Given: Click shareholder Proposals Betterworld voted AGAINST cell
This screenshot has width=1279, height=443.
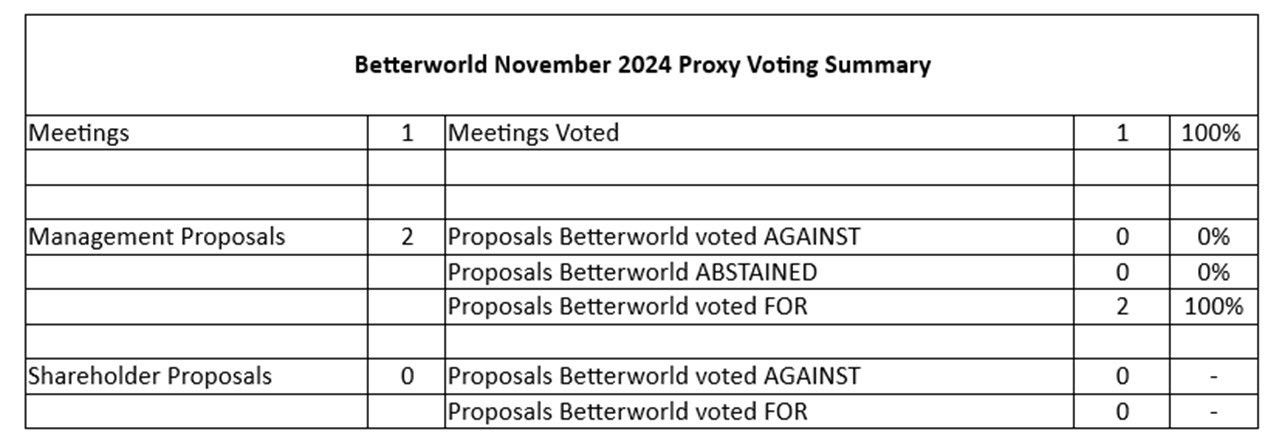Looking at the screenshot, I should (760, 377).
